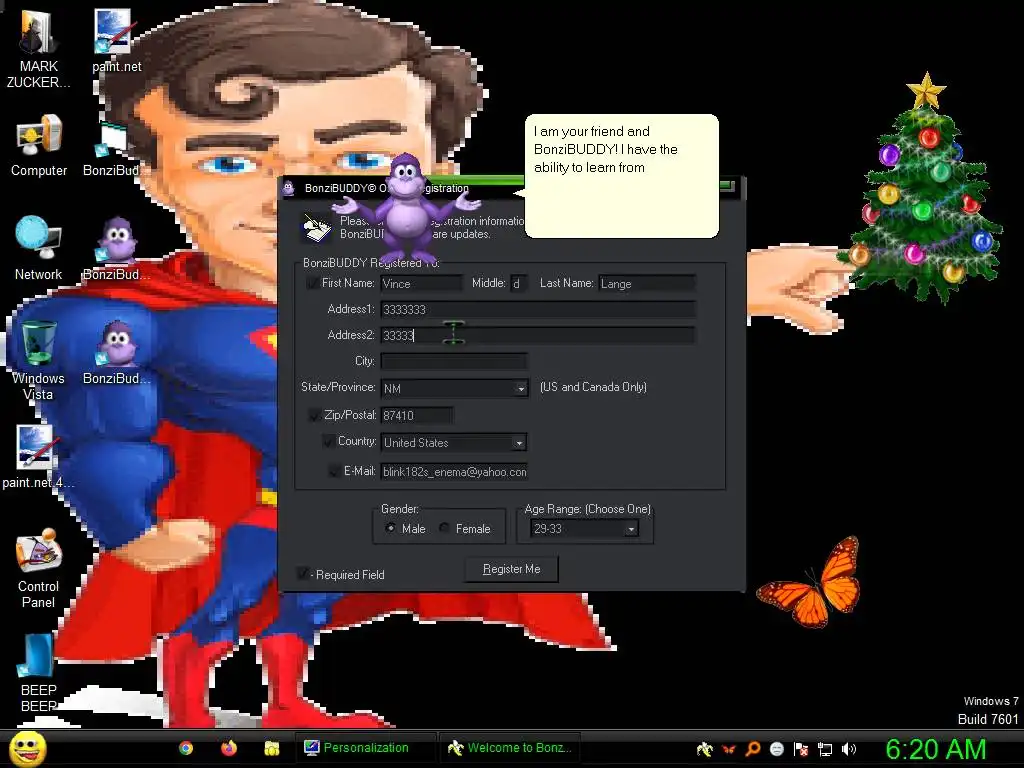Click the Address2 field
Viewport: 1024px width, 768px height.
538,336
